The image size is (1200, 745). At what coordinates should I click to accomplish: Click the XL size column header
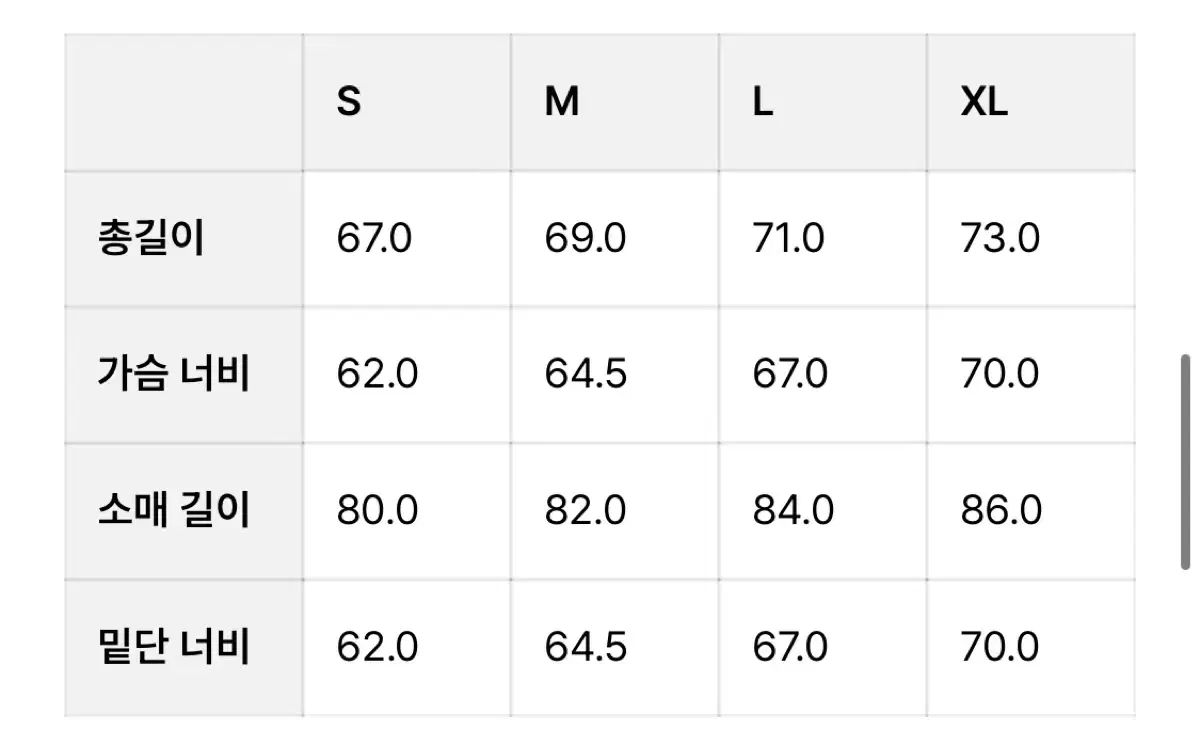click(x=985, y=102)
